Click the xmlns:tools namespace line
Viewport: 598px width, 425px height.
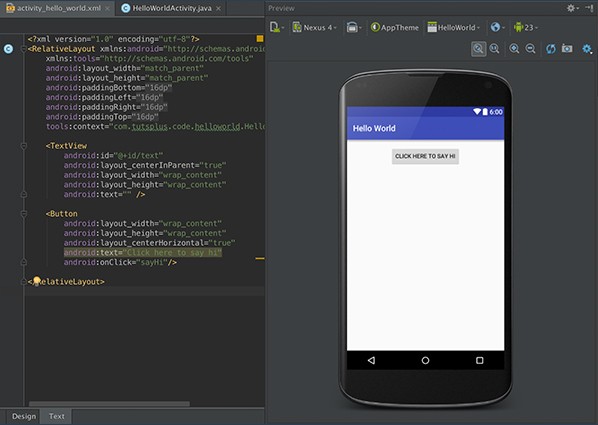click(x=150, y=58)
